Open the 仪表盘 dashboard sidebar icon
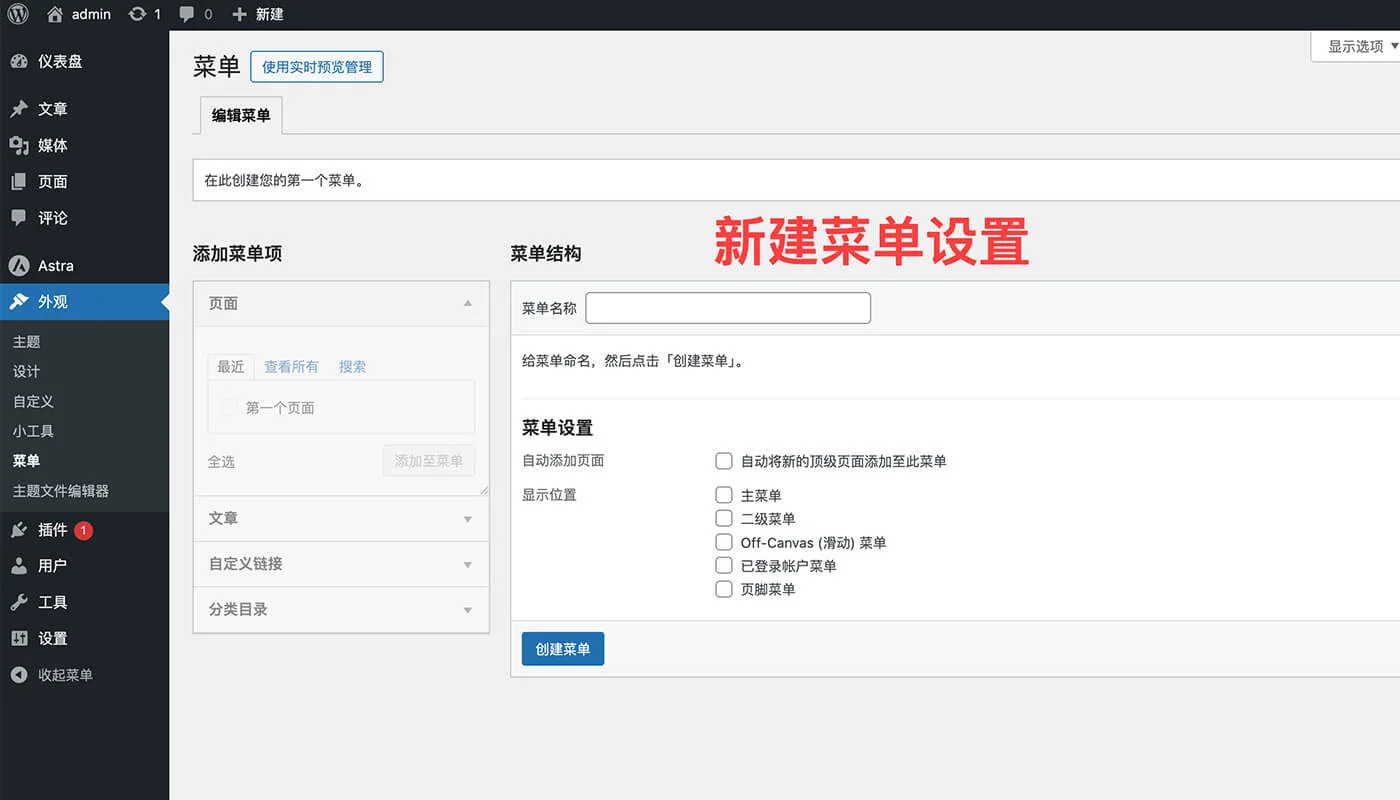 [19, 62]
